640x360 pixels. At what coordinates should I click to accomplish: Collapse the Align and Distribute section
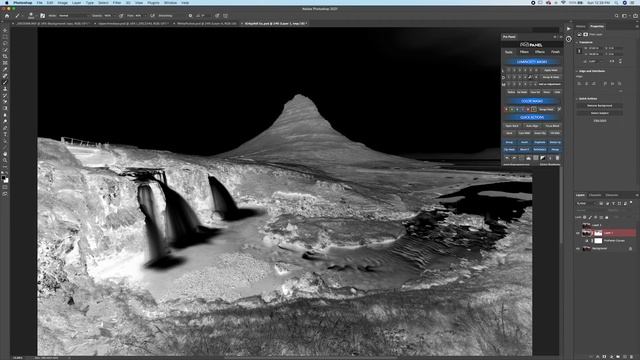577,71
